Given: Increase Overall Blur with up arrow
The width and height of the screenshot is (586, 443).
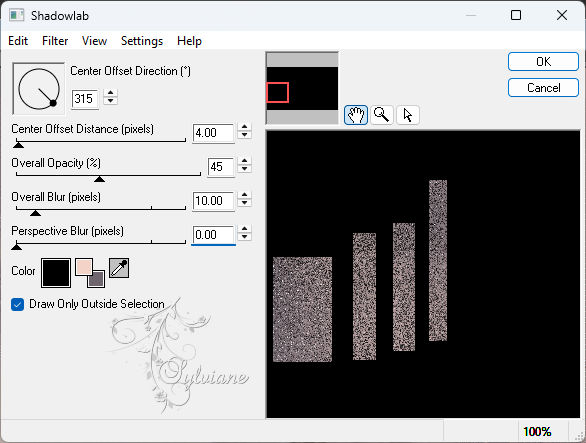Looking at the screenshot, I should click(x=244, y=196).
